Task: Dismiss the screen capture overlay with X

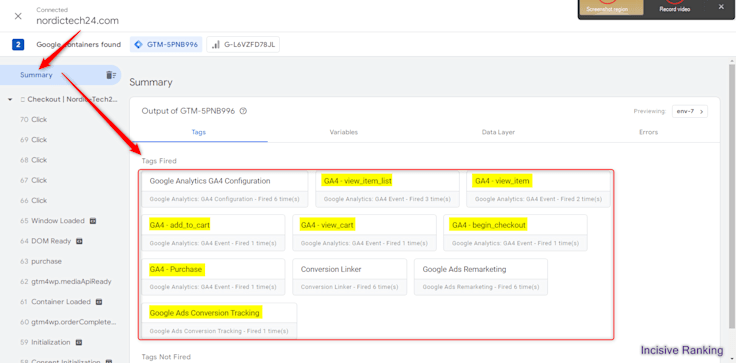Action: click(721, 7)
